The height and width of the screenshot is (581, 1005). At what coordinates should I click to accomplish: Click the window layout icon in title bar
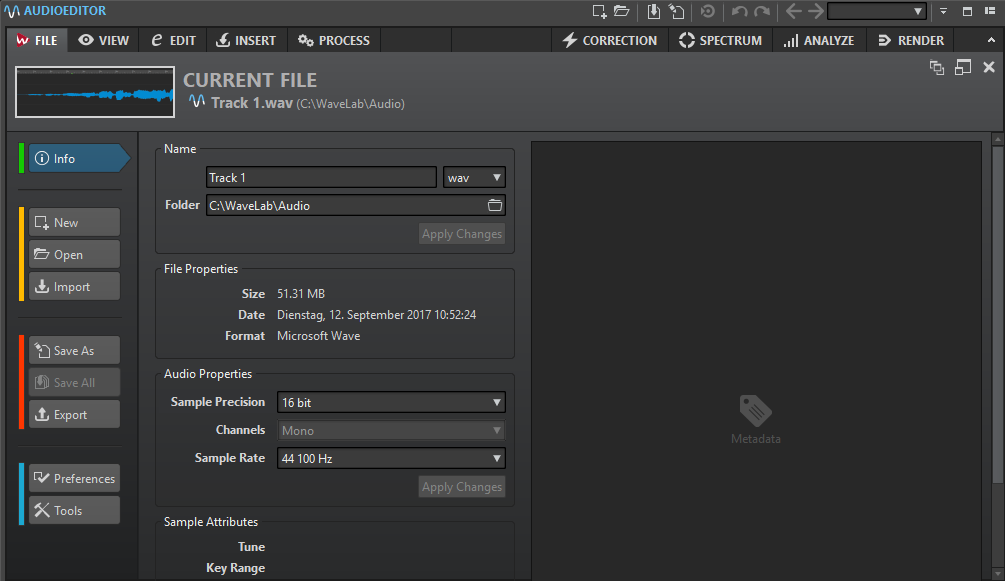[x=967, y=11]
